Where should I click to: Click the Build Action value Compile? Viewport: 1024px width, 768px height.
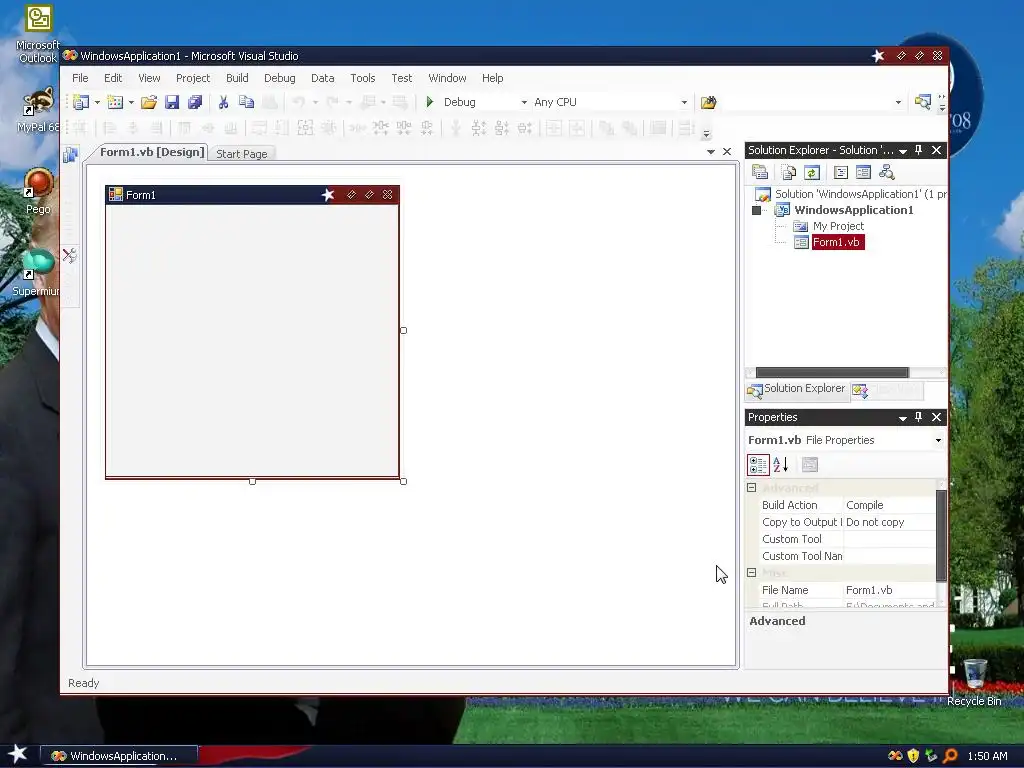(x=865, y=505)
